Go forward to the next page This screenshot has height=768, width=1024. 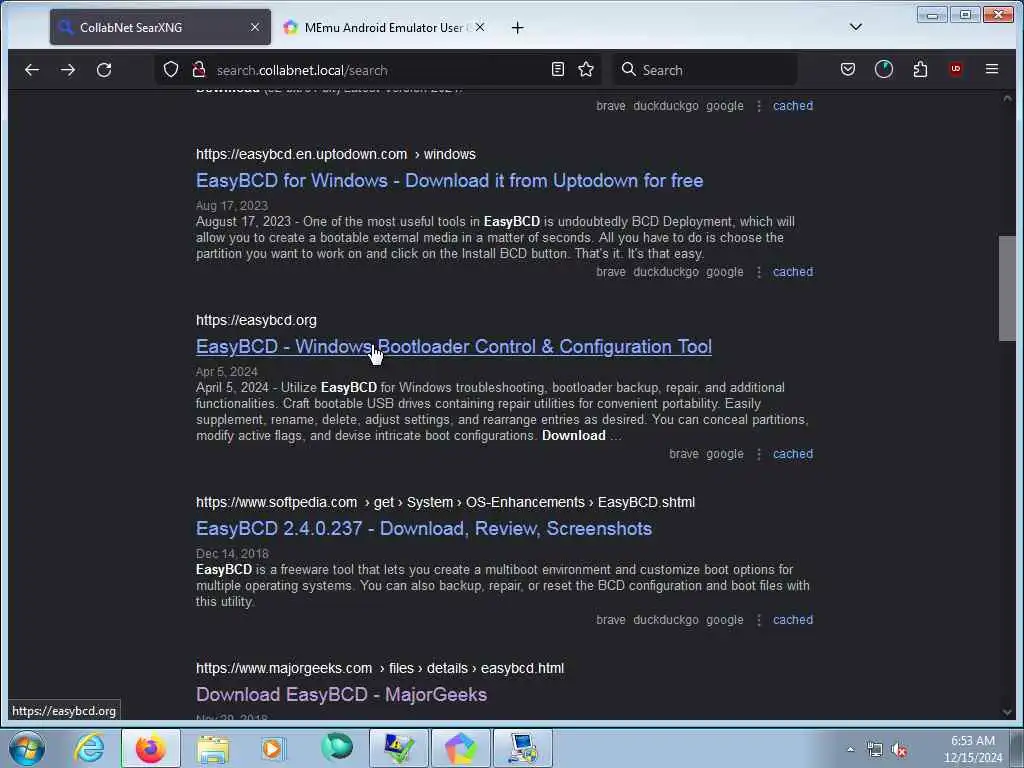(68, 69)
